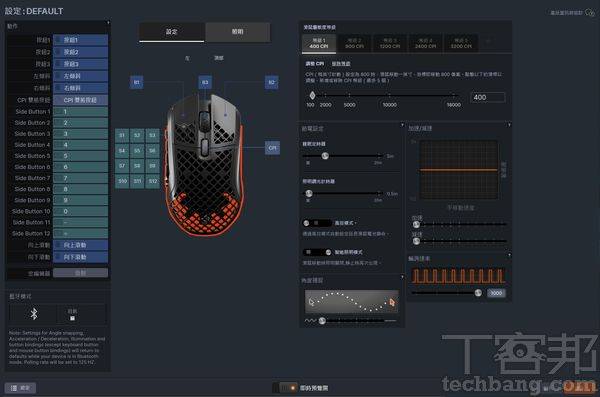Switch to the 設定 tab above the mouse
600x397 pixels.
click(x=171, y=32)
